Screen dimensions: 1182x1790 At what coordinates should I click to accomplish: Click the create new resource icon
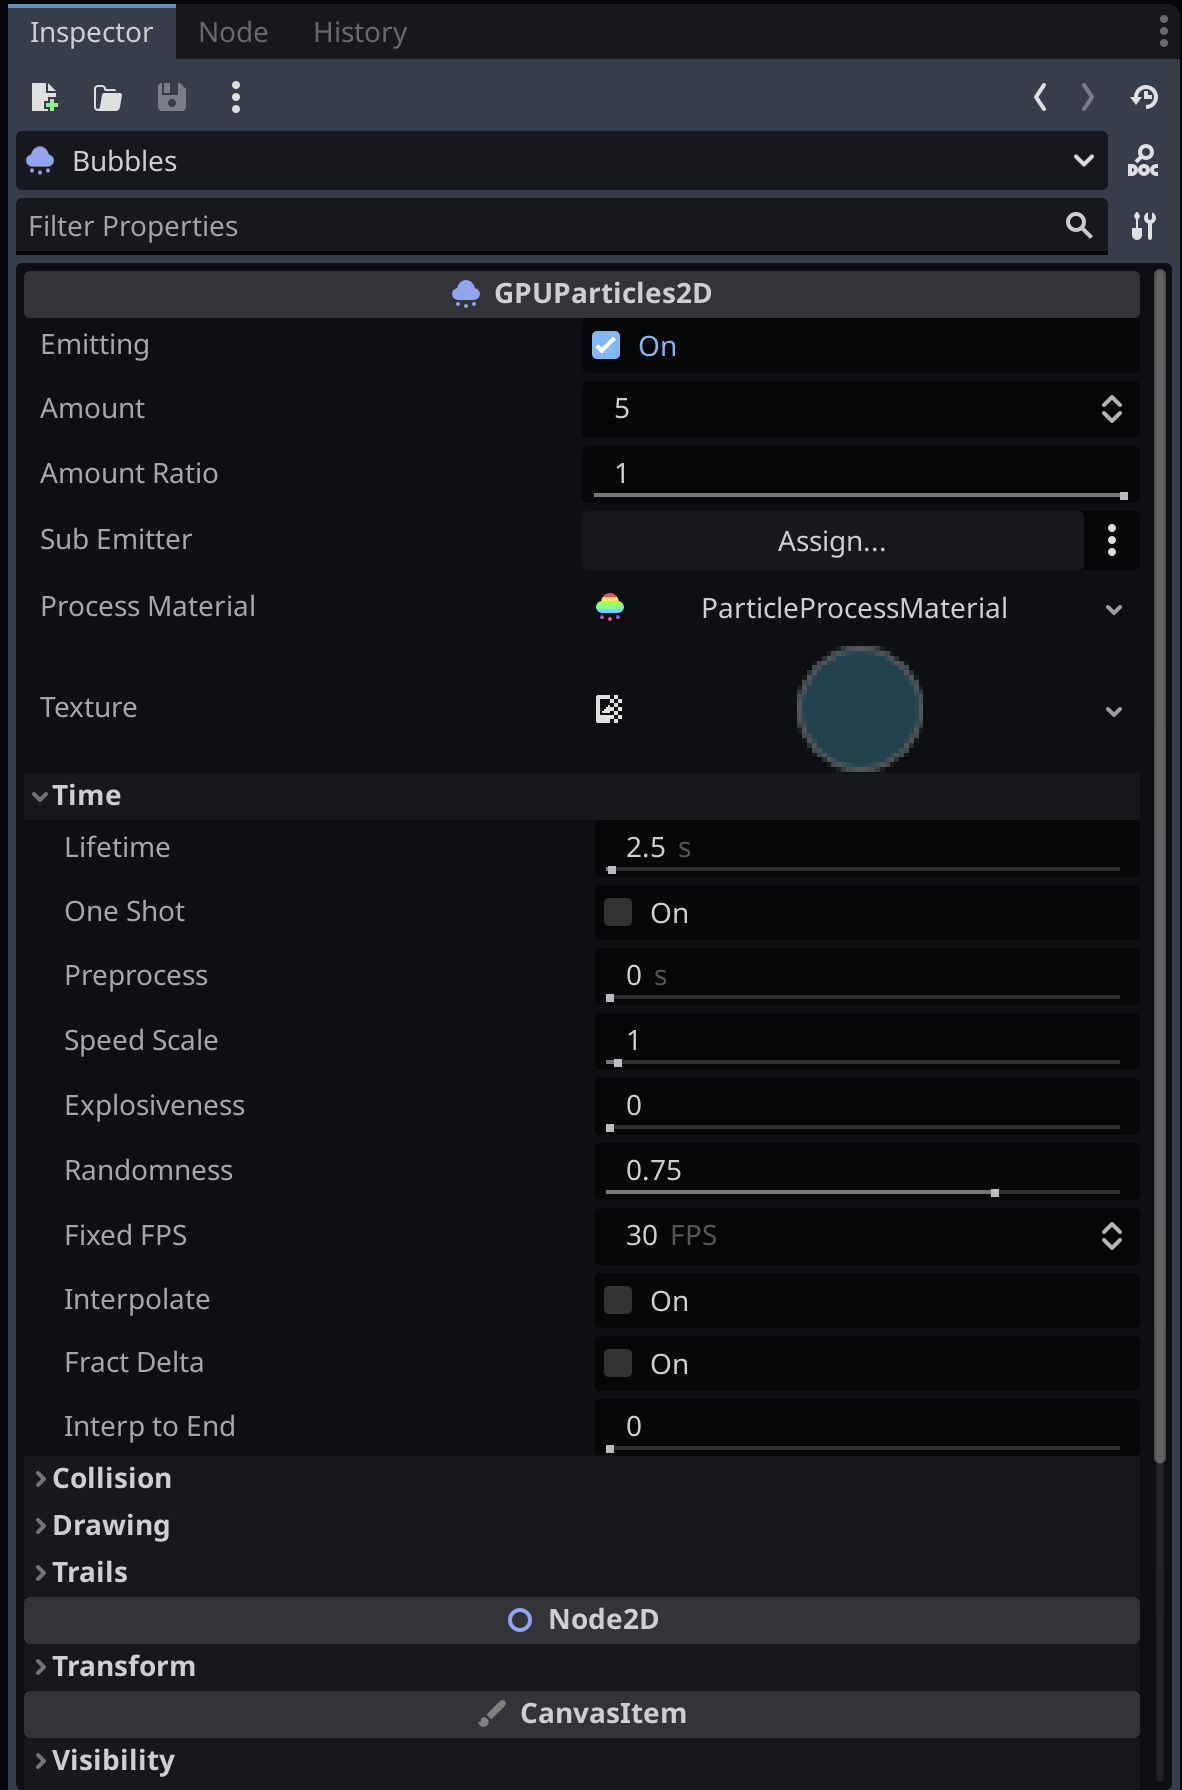(x=45, y=97)
